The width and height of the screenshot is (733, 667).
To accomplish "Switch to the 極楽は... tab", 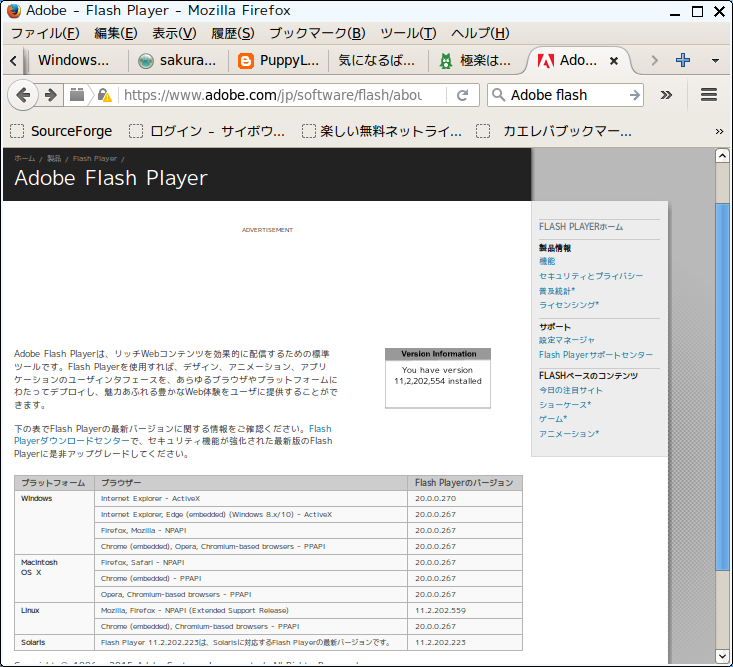I will [477, 60].
